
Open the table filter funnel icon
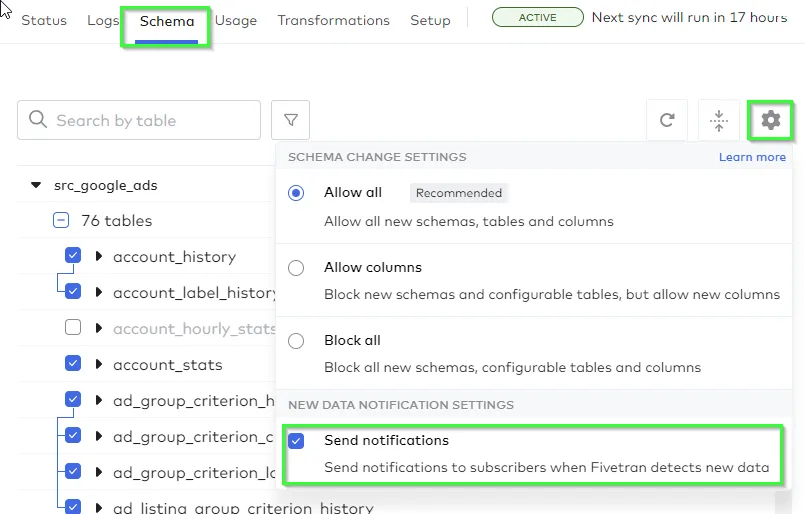290,121
